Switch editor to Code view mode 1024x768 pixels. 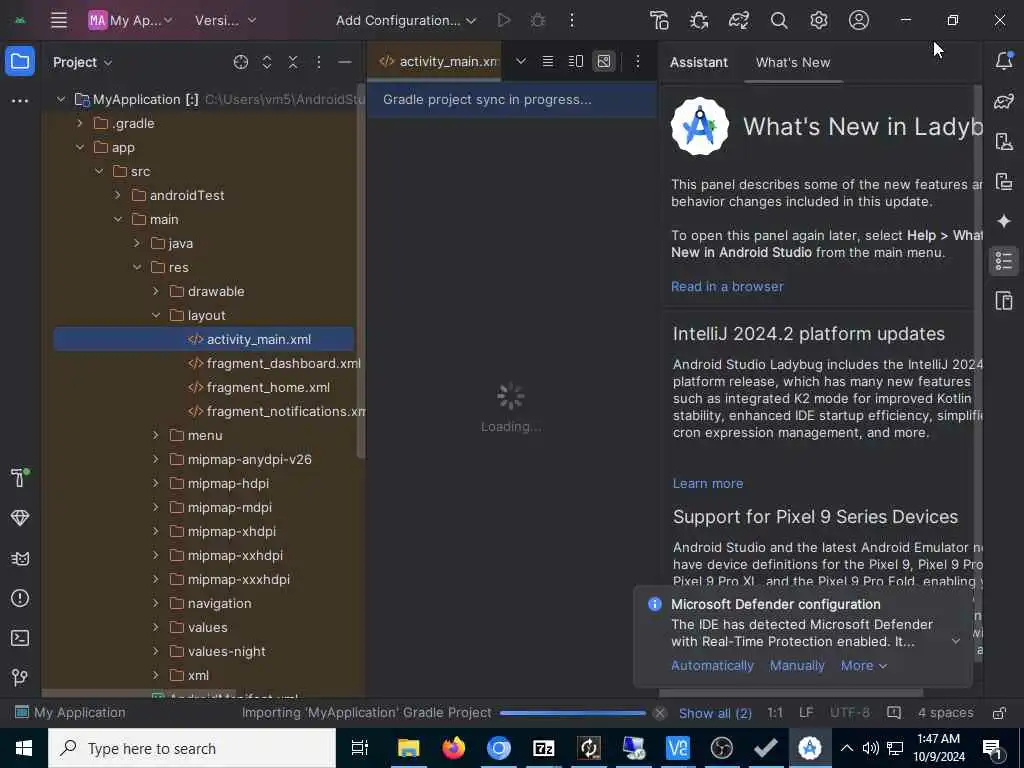click(x=547, y=61)
